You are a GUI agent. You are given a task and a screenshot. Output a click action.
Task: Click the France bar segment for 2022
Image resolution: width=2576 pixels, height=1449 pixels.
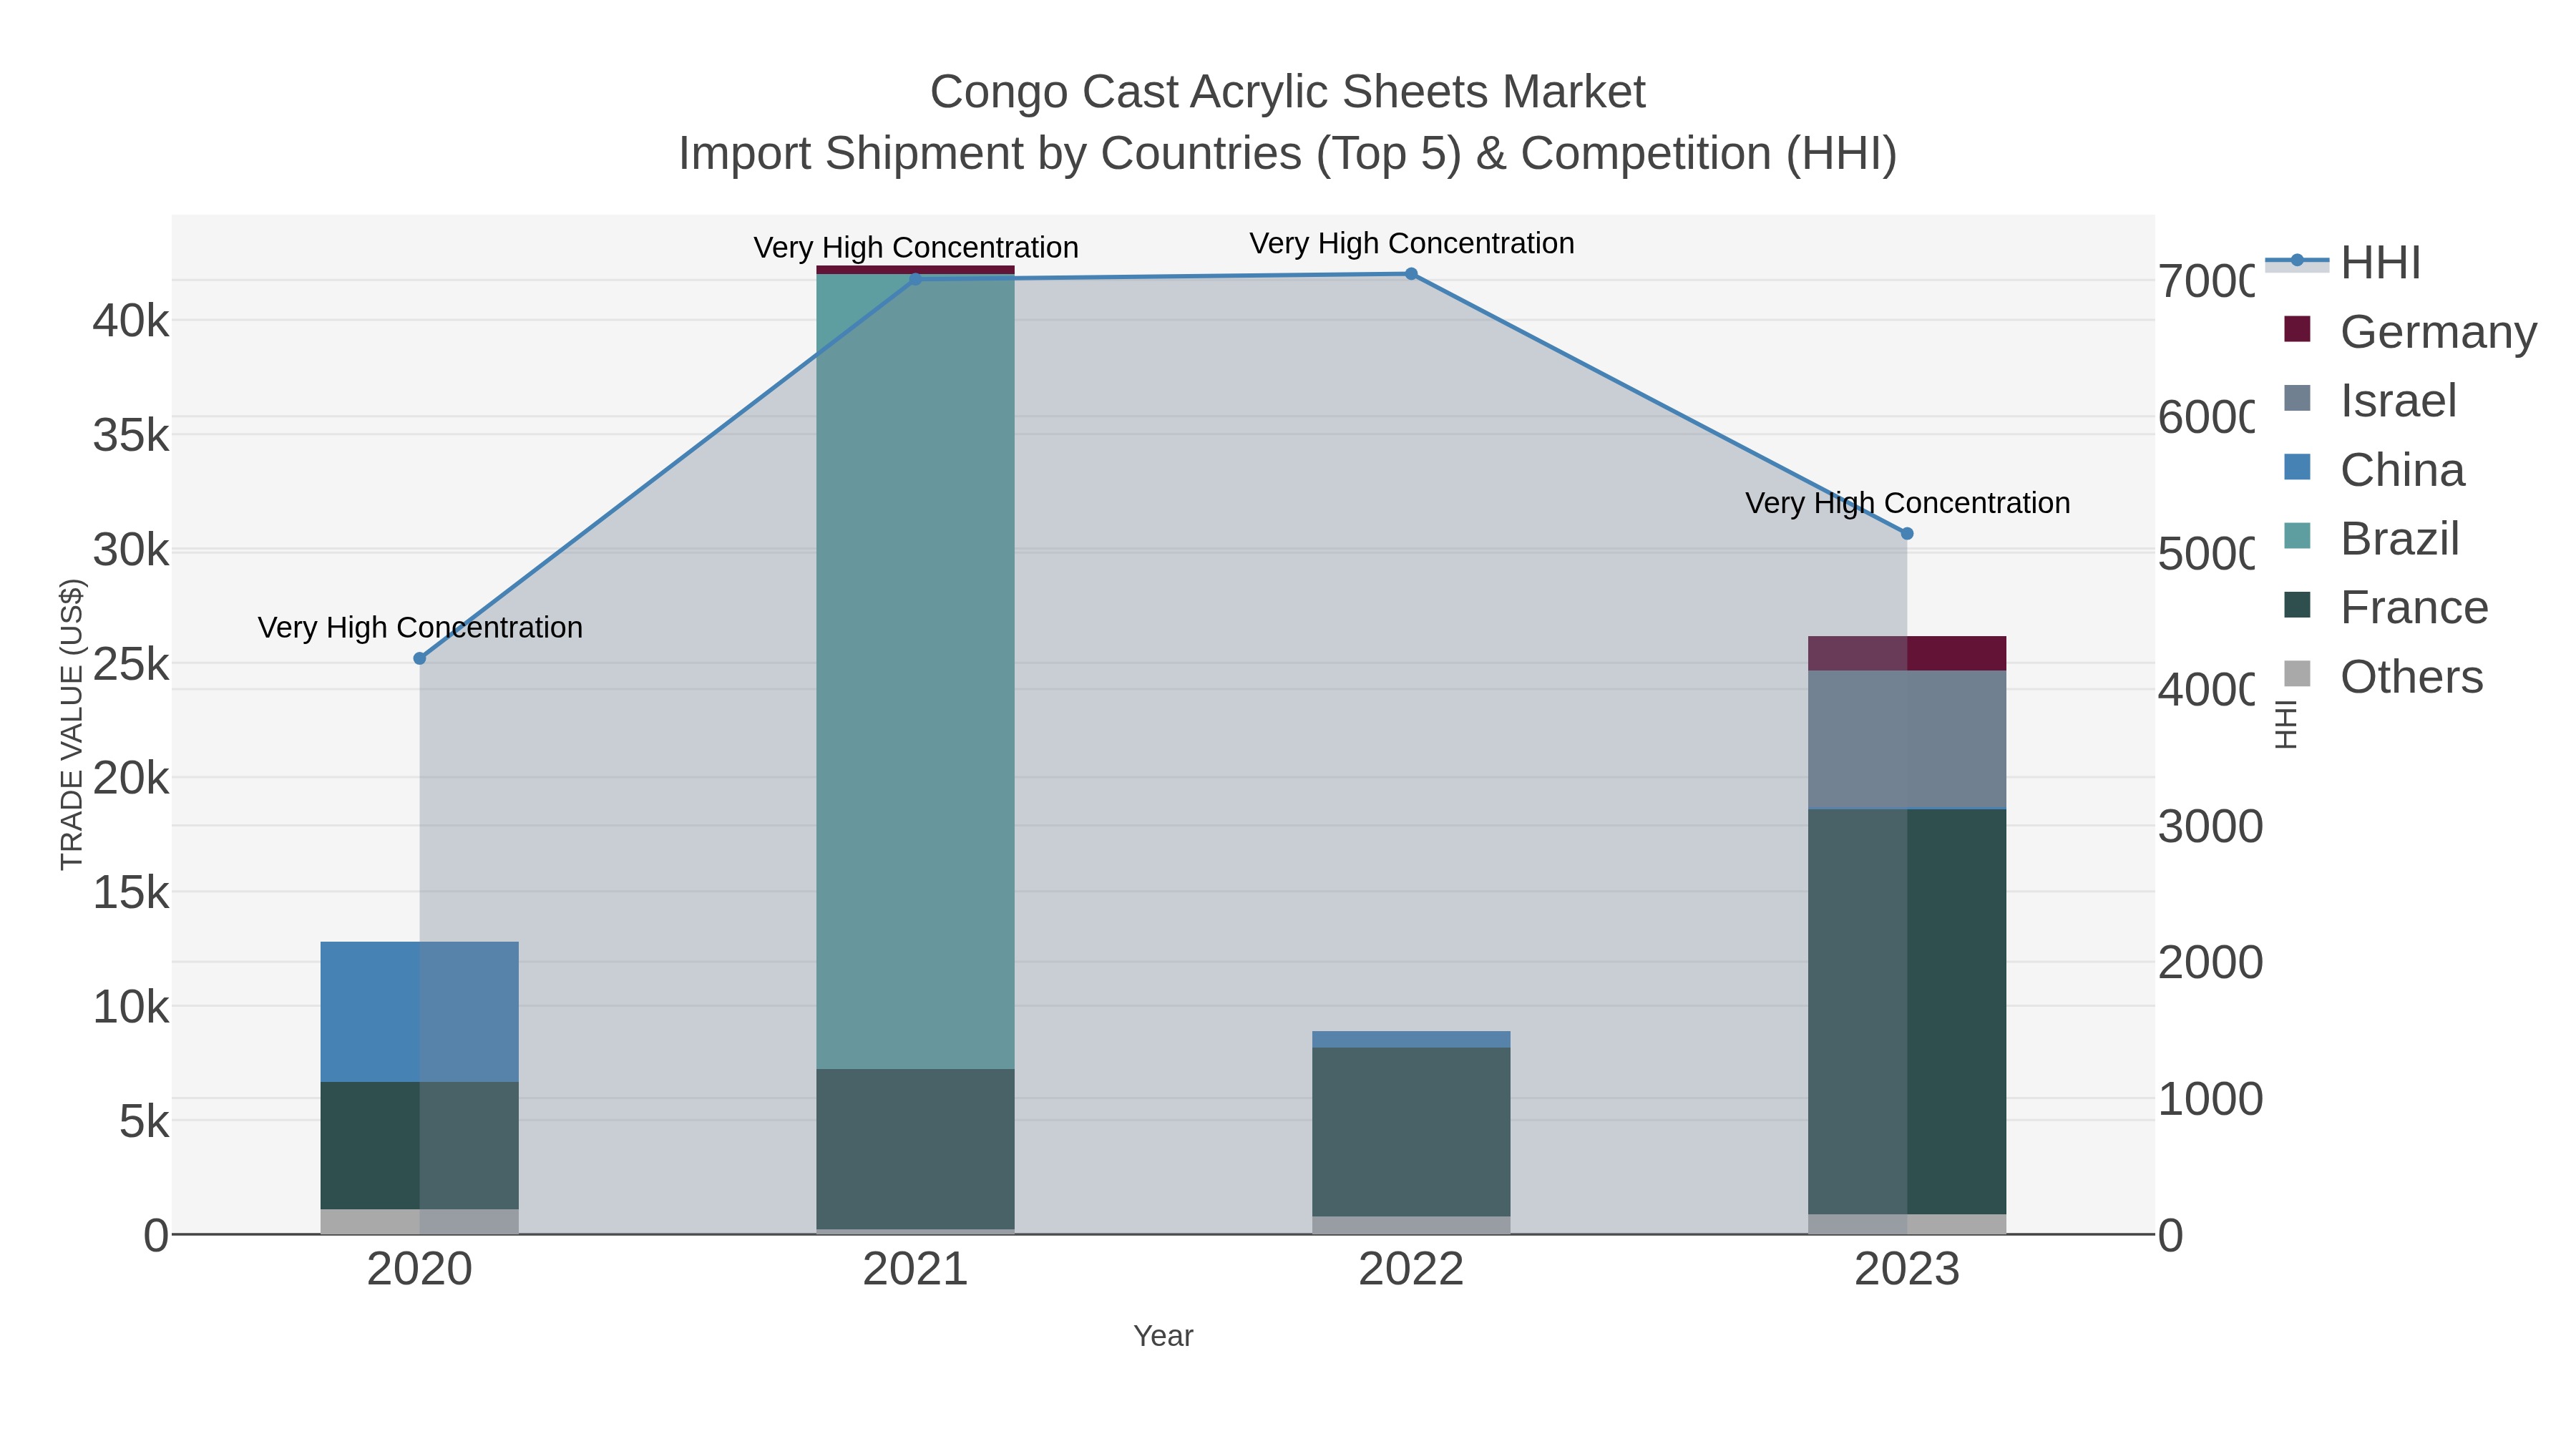coord(1411,1132)
